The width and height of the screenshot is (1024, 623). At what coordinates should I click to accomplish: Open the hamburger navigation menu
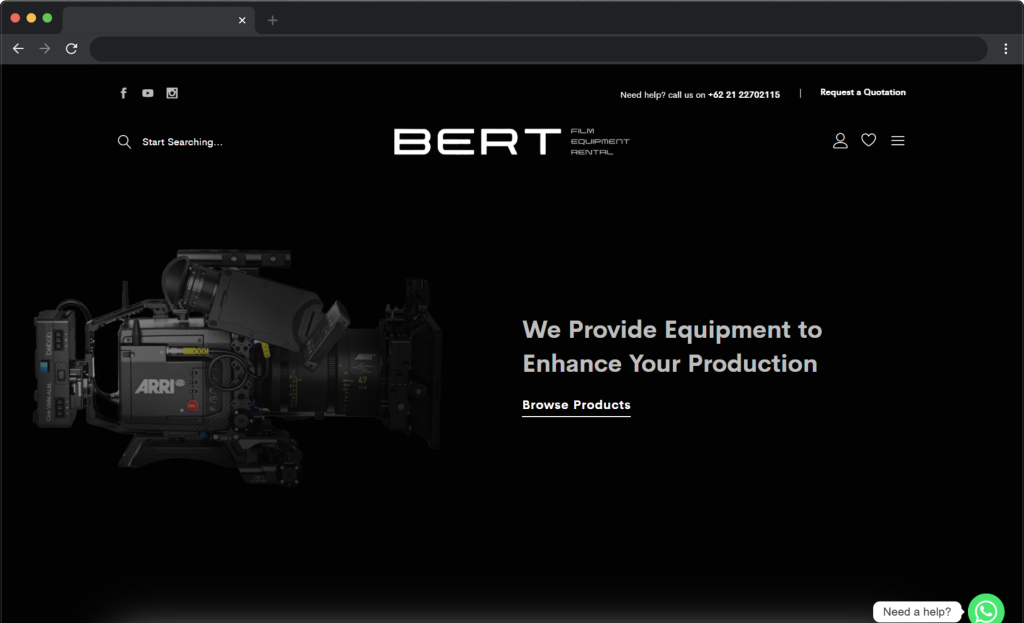[x=897, y=141]
